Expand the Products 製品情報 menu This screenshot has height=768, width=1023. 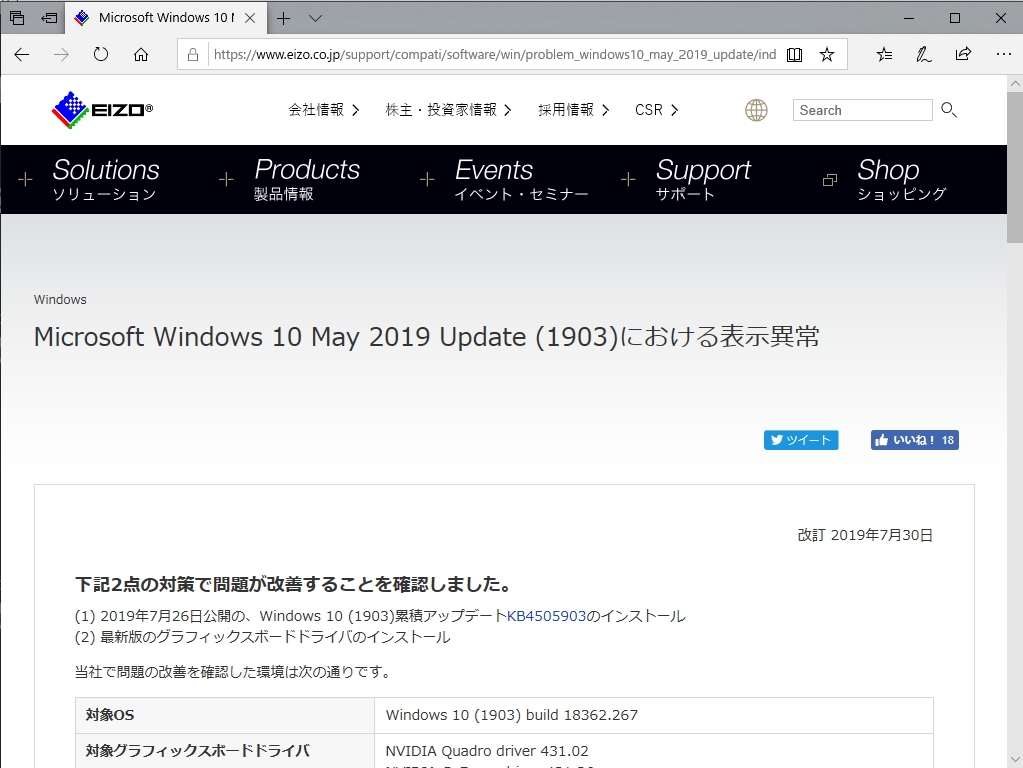click(307, 179)
